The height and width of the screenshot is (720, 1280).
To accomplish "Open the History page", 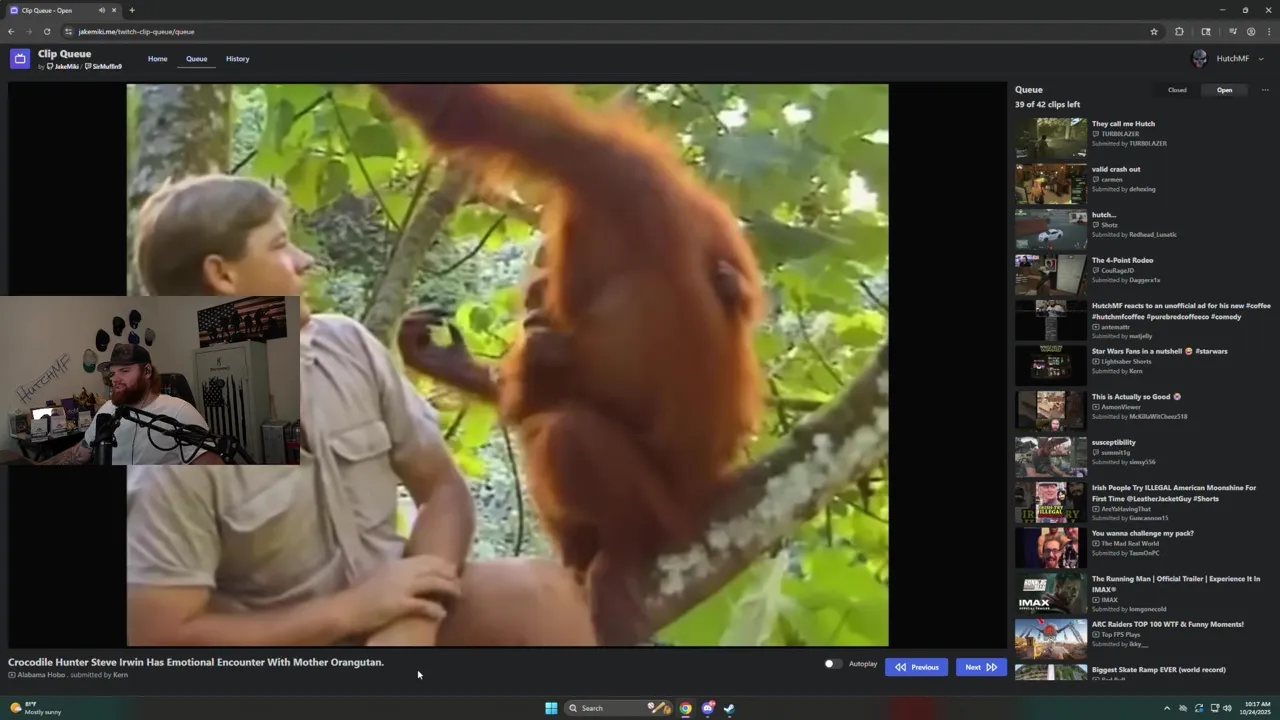I will coord(237,59).
